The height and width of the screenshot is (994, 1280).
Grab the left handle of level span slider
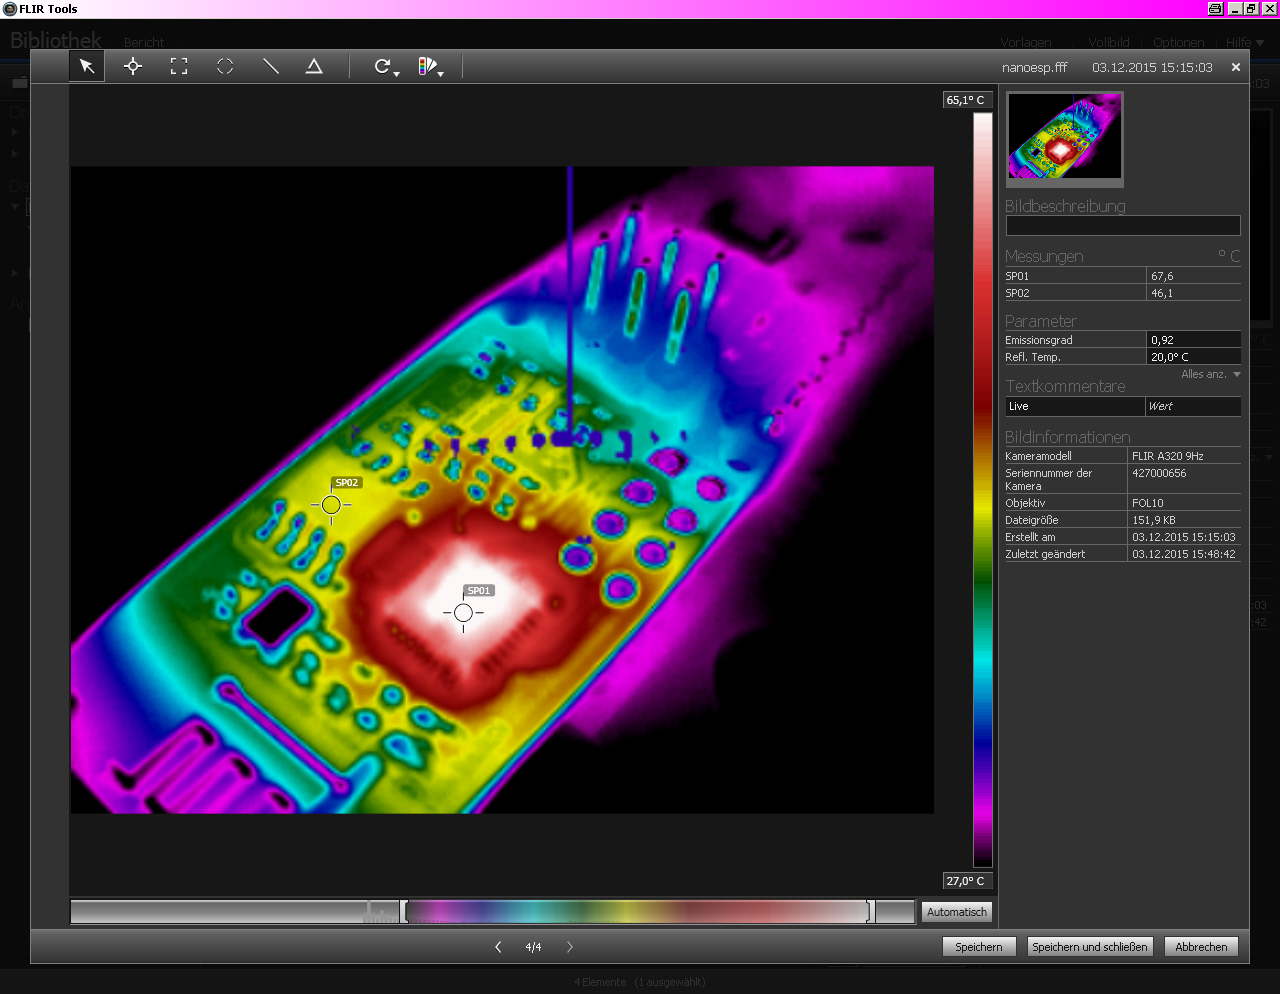pos(404,911)
